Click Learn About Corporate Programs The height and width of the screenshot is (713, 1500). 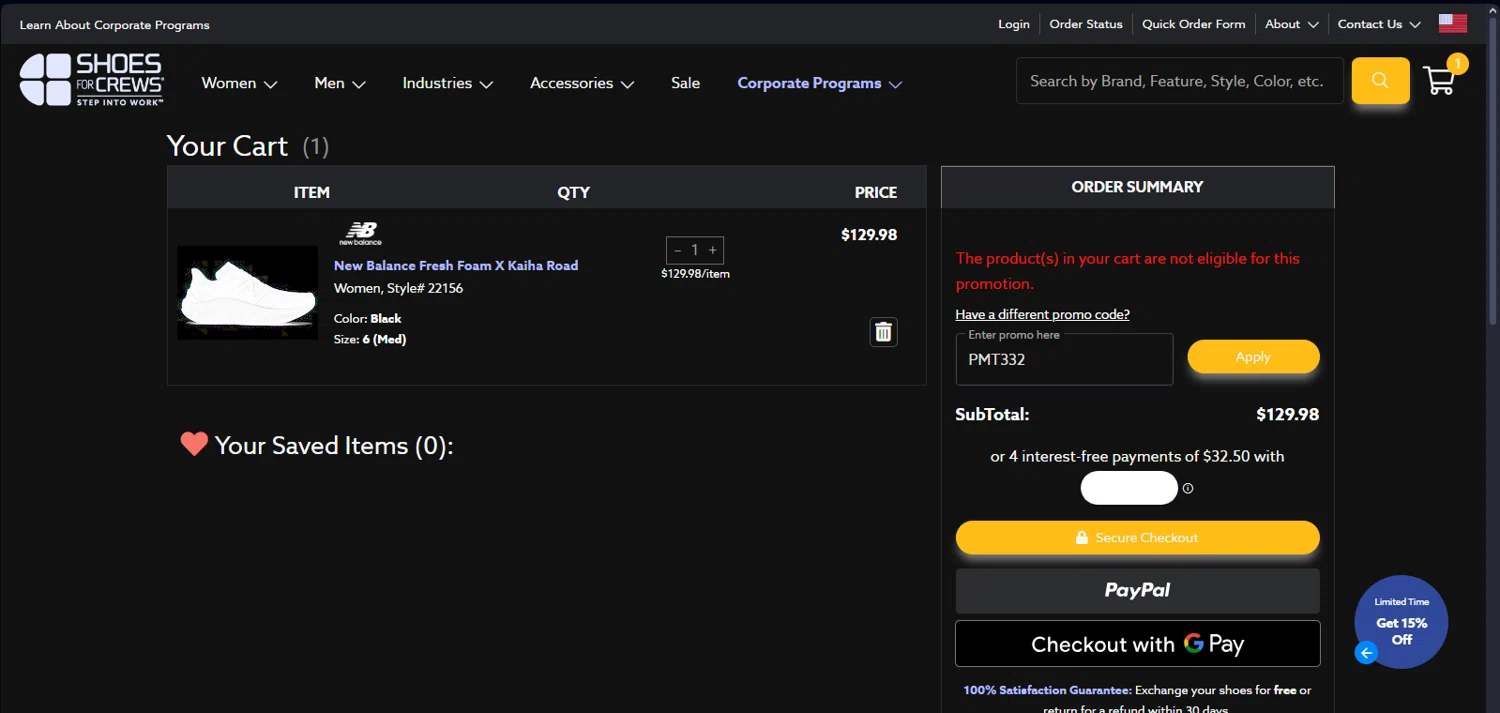tap(115, 25)
